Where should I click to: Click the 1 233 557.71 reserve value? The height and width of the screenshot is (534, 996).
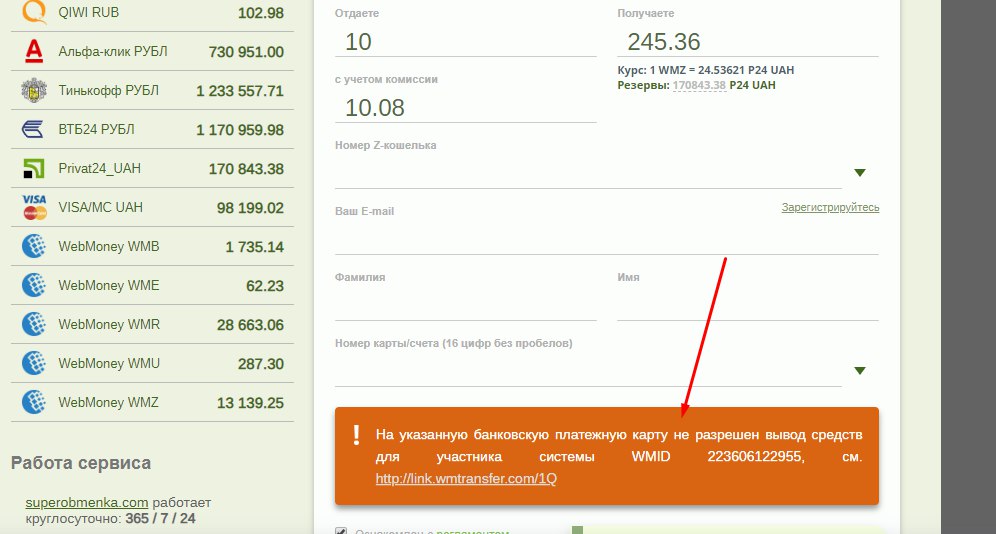coord(240,91)
